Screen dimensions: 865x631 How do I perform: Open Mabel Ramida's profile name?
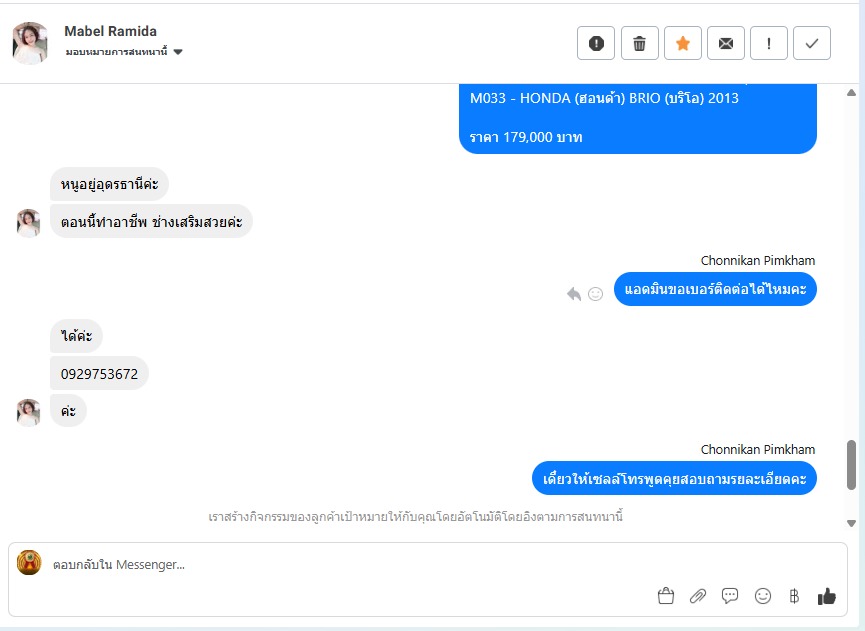[x=110, y=31]
